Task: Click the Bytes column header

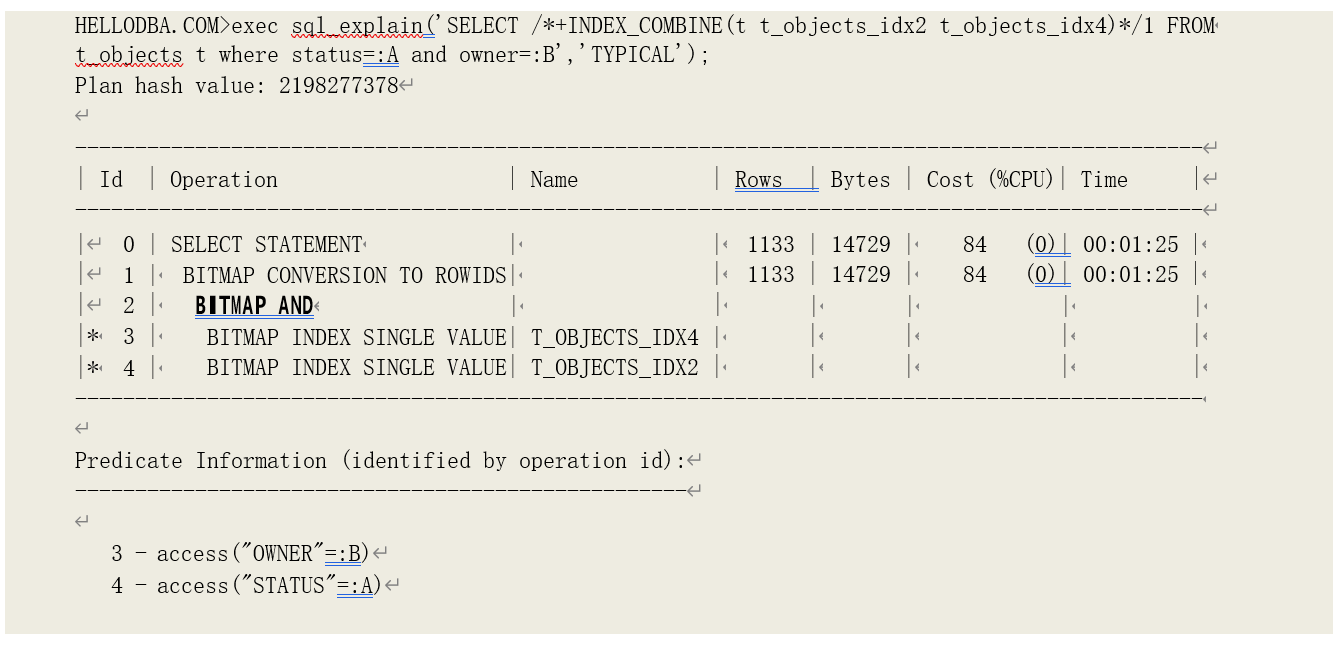Action: (860, 180)
